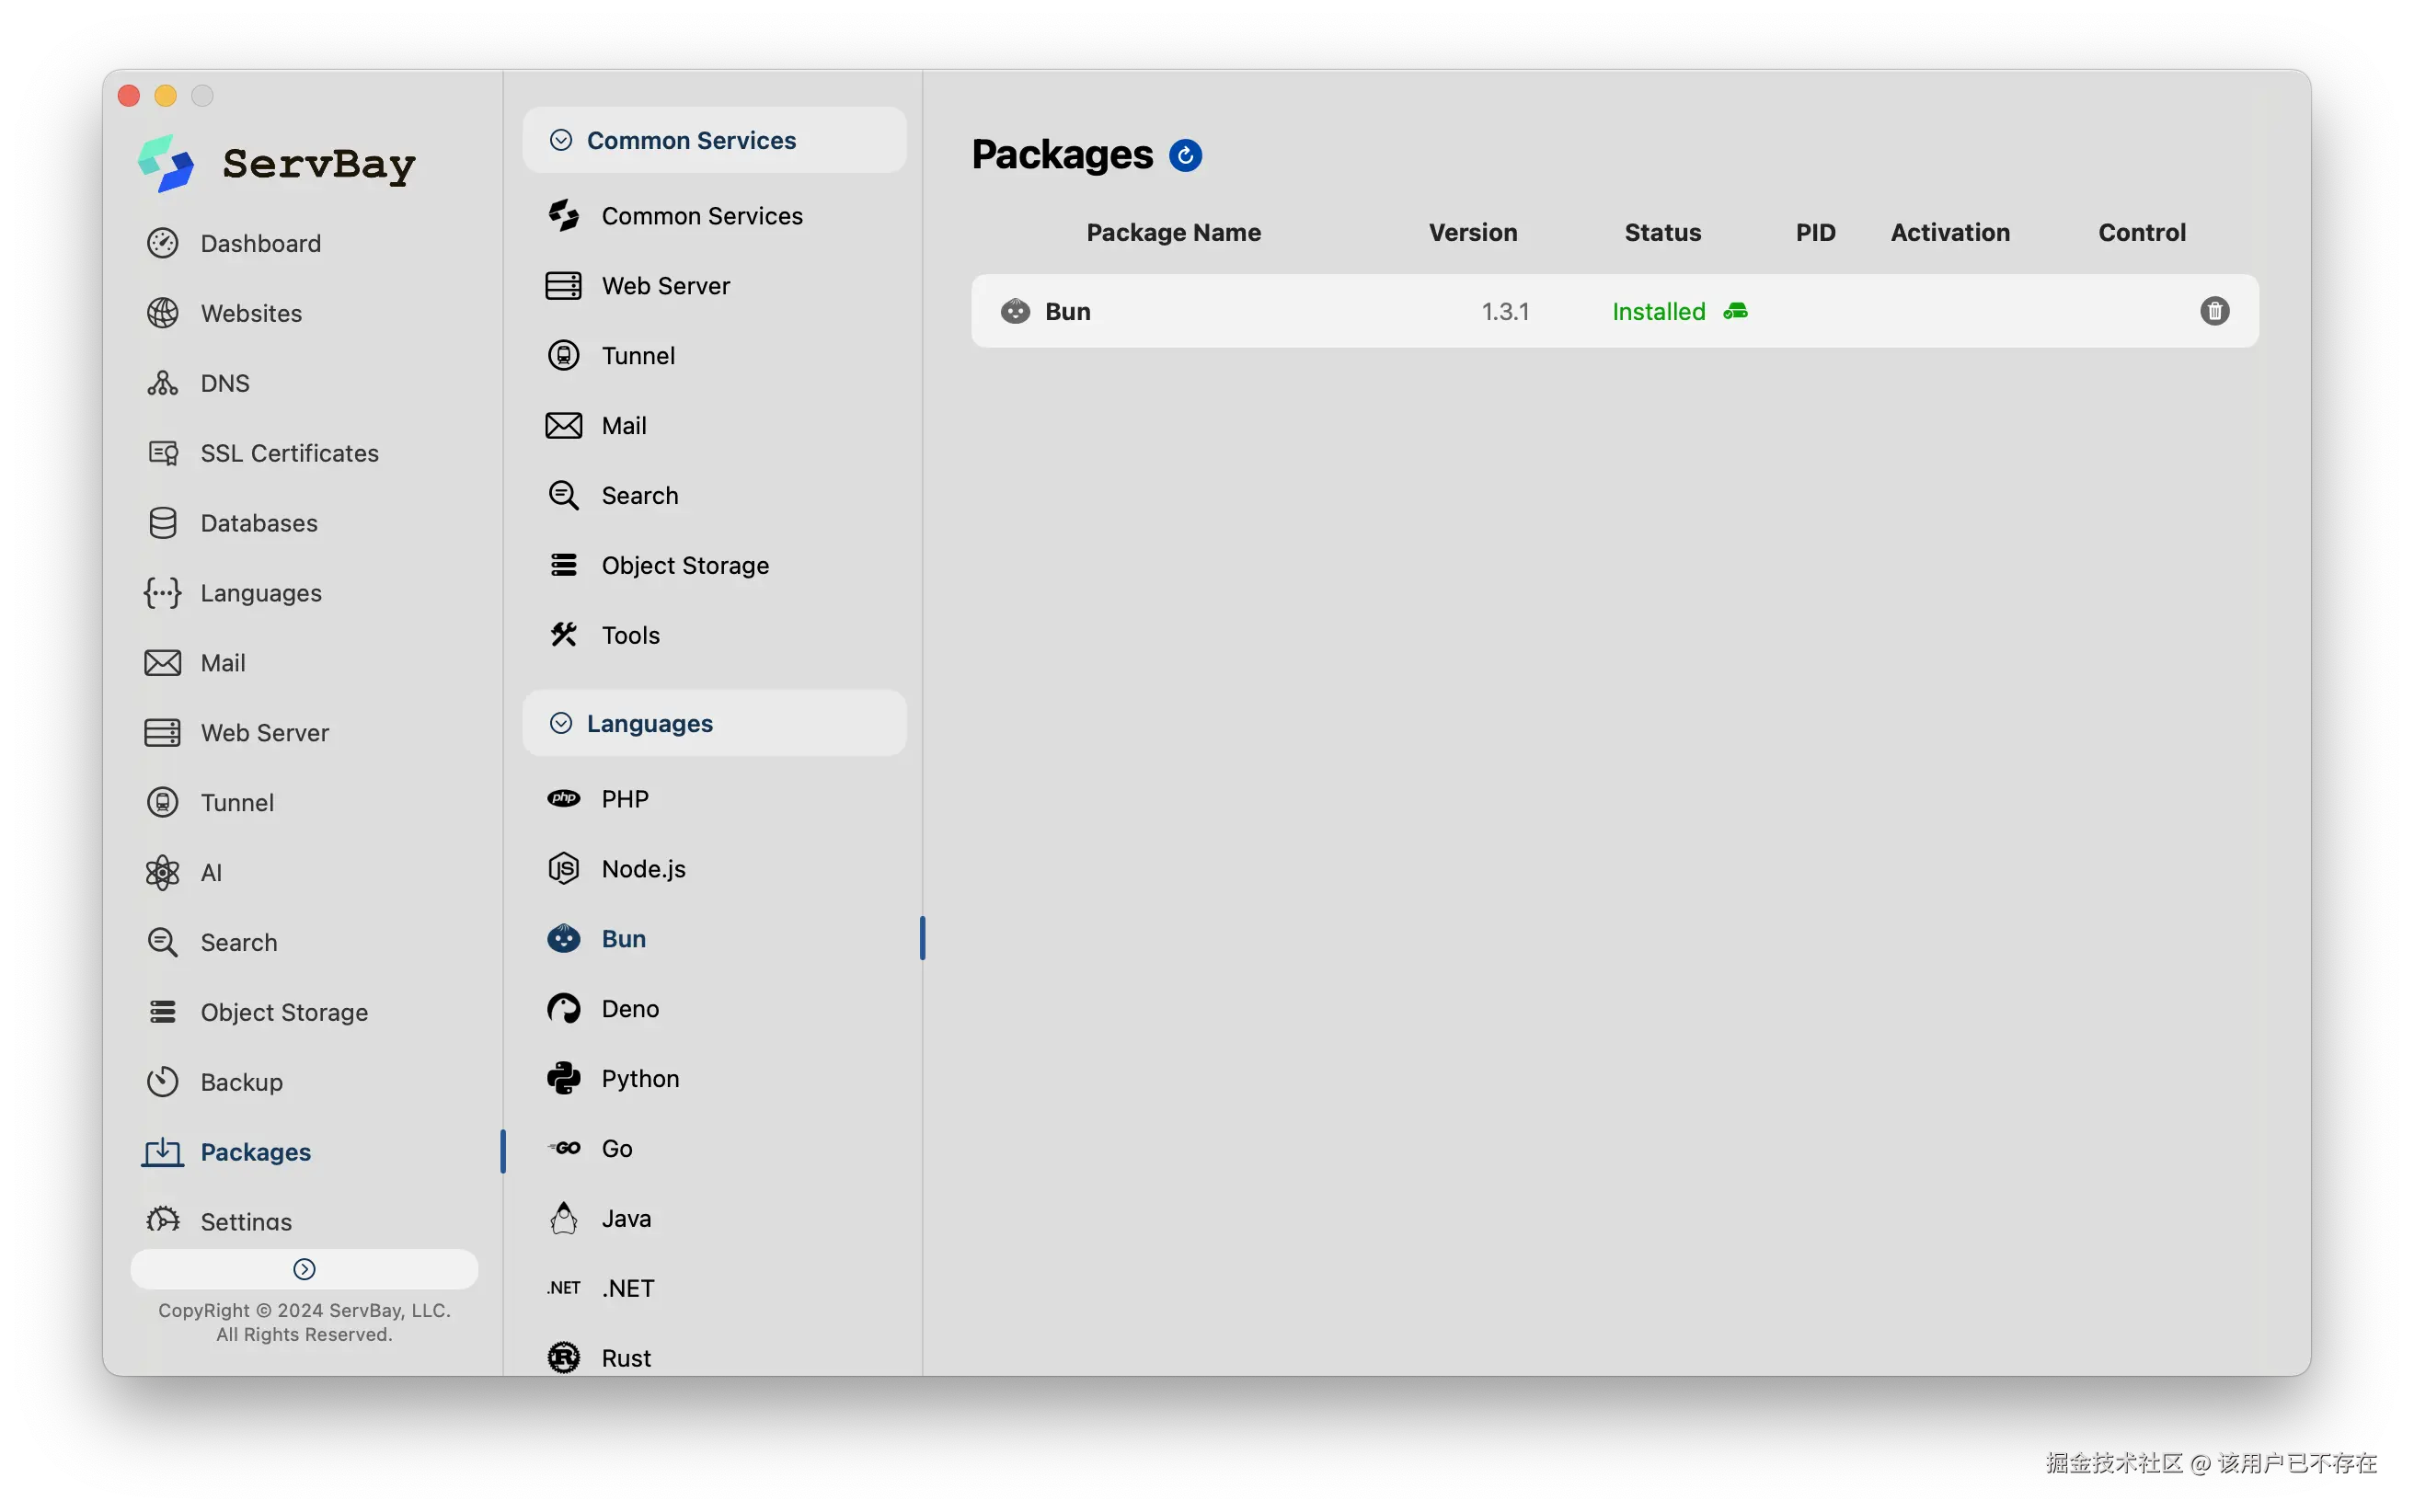
Task: Open the SSL Certificates section
Action: coord(289,453)
